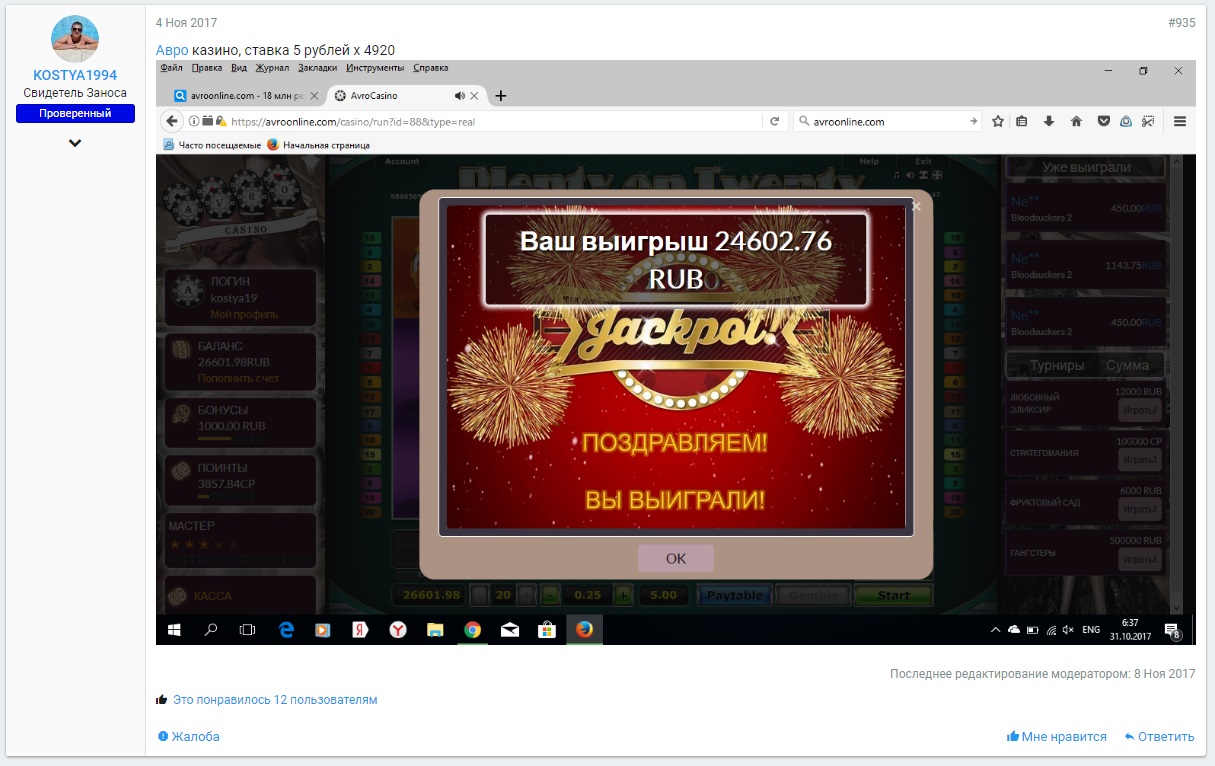Open Windows Start button

tap(173, 630)
